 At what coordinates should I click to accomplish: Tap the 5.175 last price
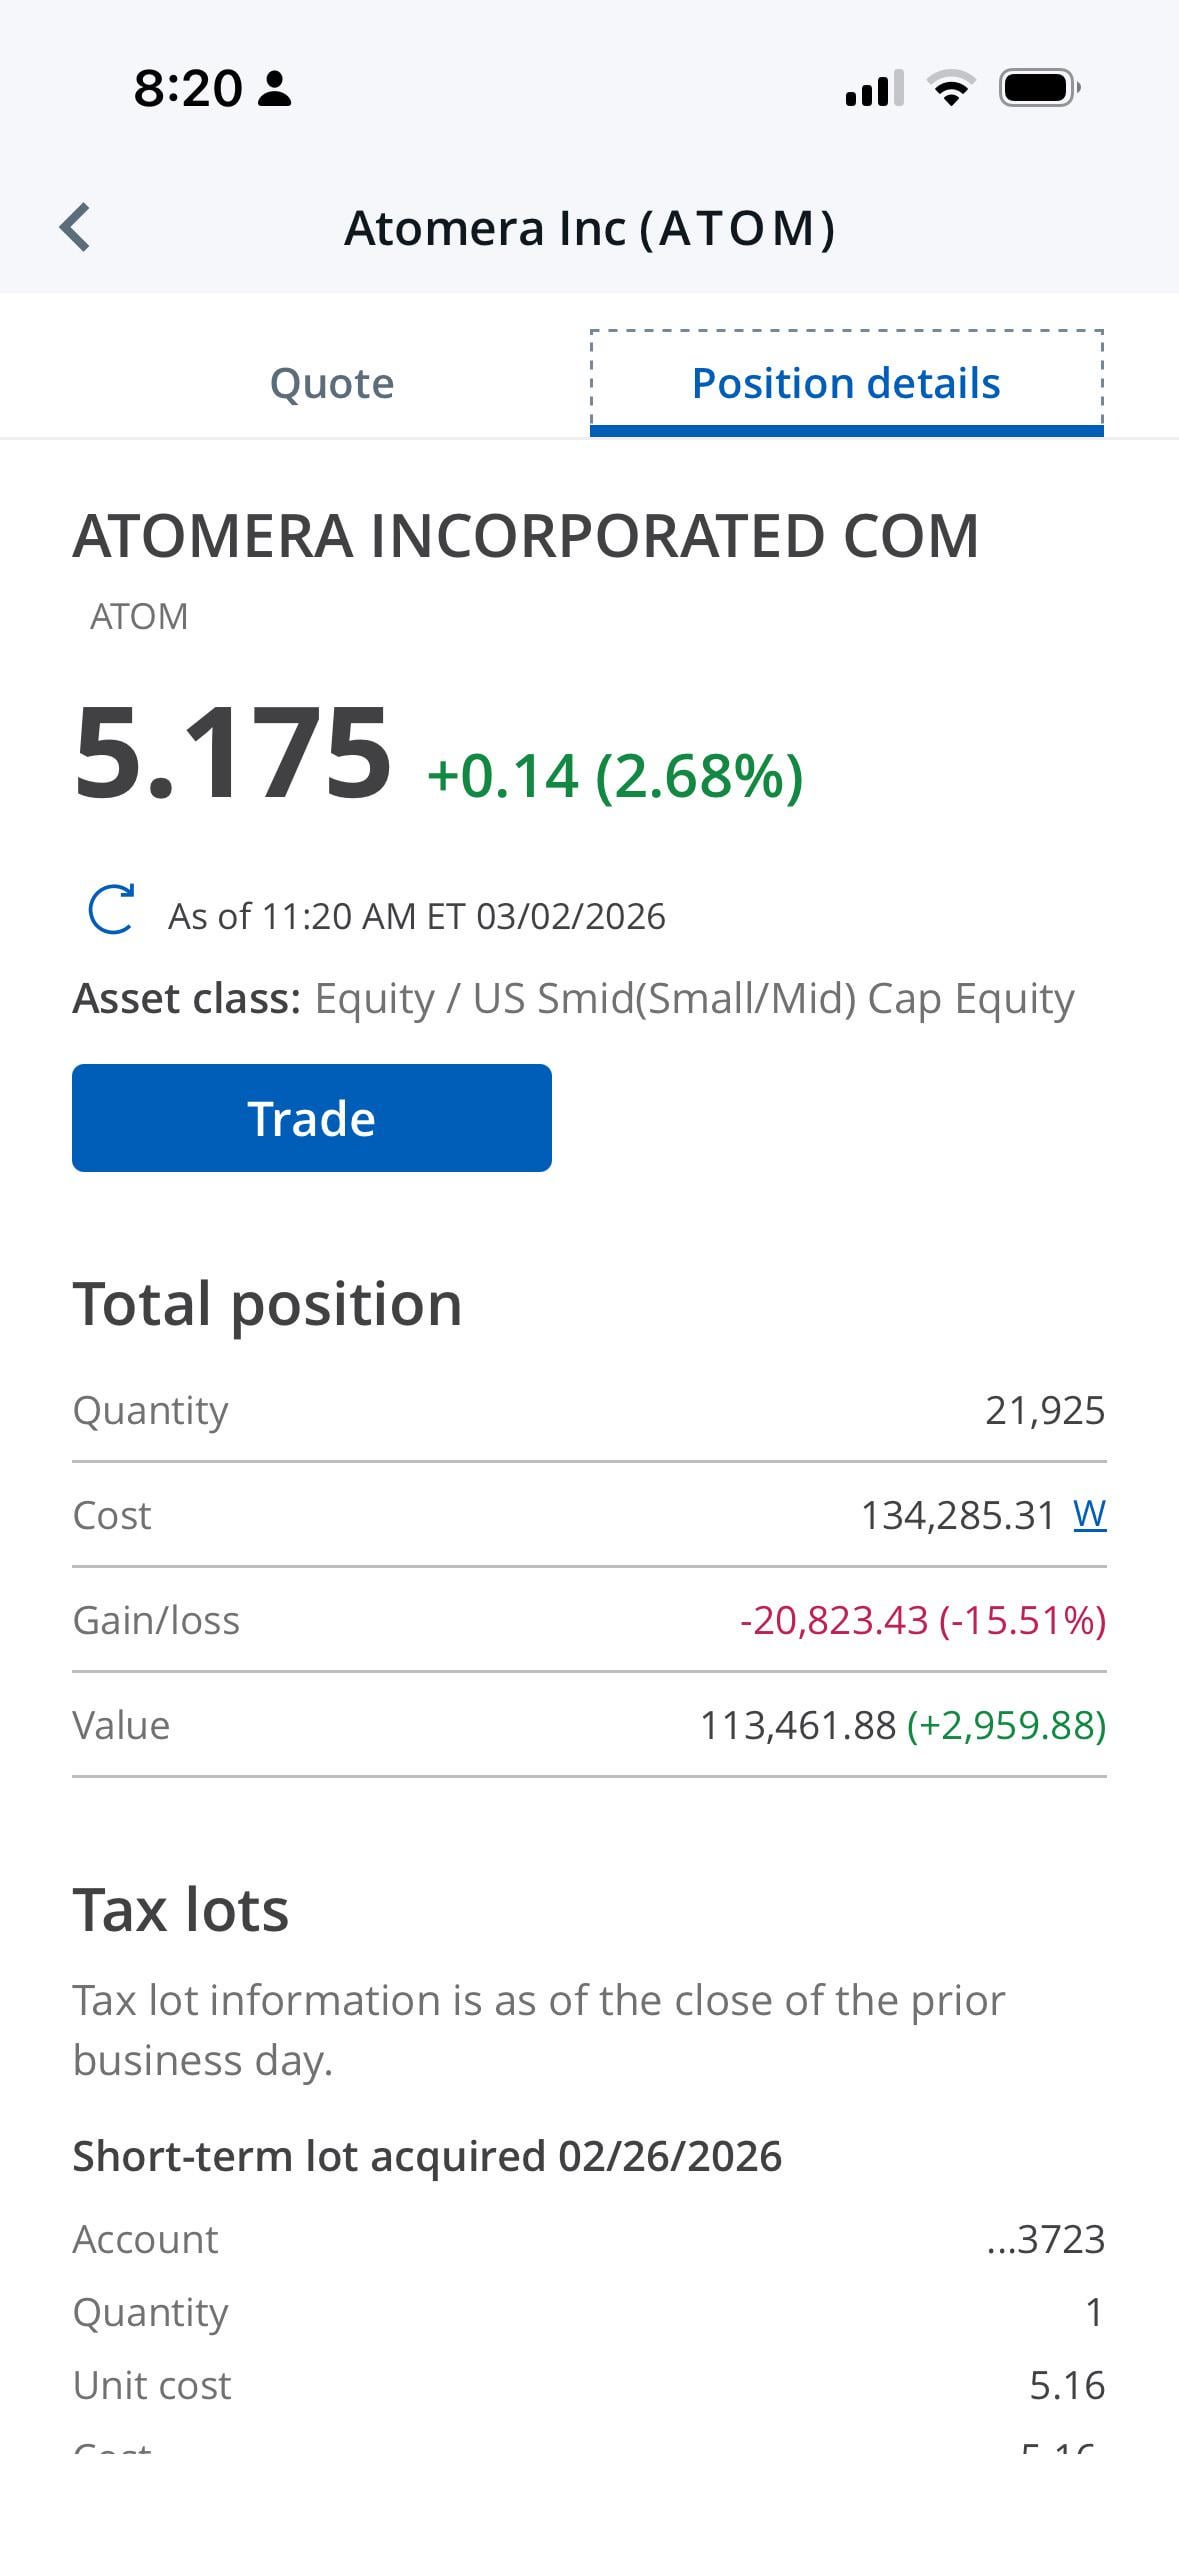[232, 752]
